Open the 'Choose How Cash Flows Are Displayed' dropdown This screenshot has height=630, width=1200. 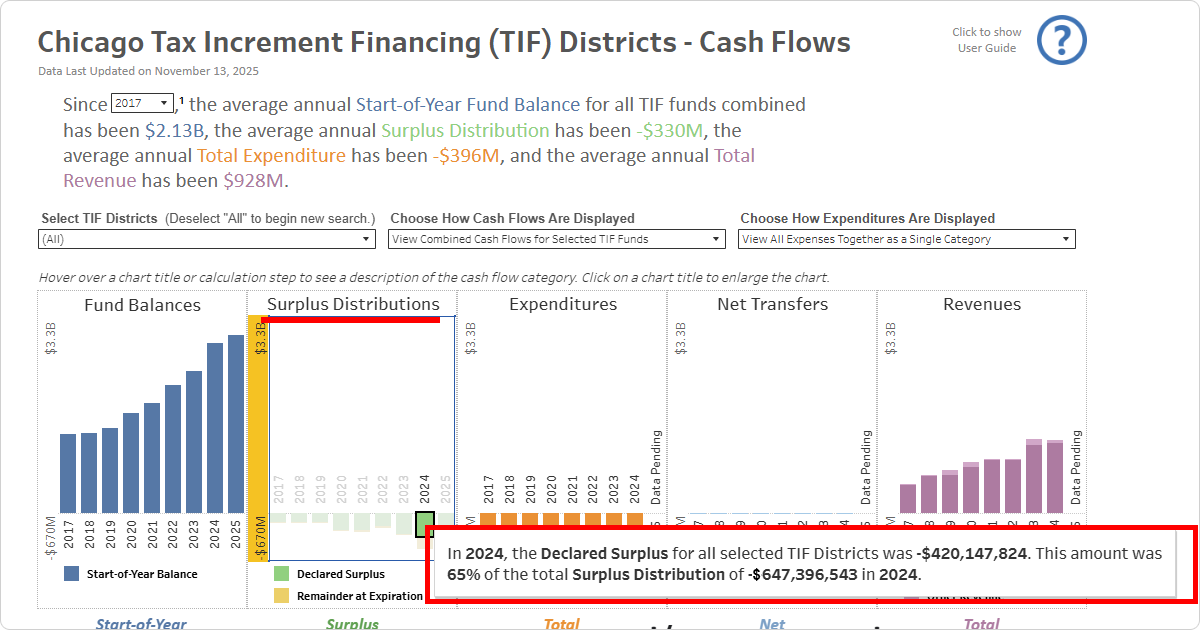click(556, 238)
